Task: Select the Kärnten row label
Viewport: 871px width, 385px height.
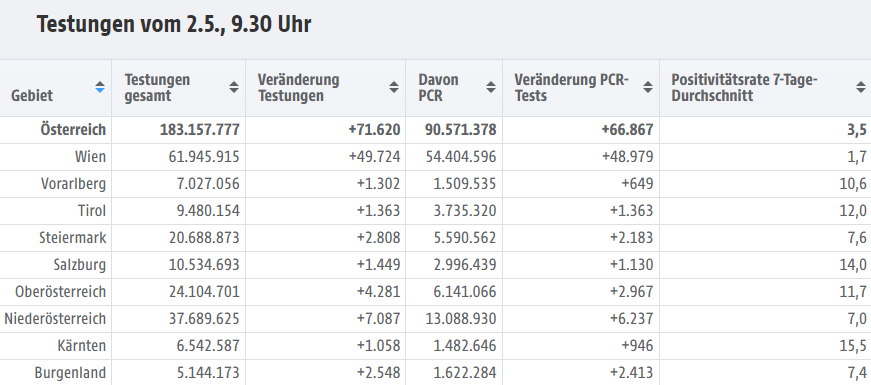Action: 82,346
